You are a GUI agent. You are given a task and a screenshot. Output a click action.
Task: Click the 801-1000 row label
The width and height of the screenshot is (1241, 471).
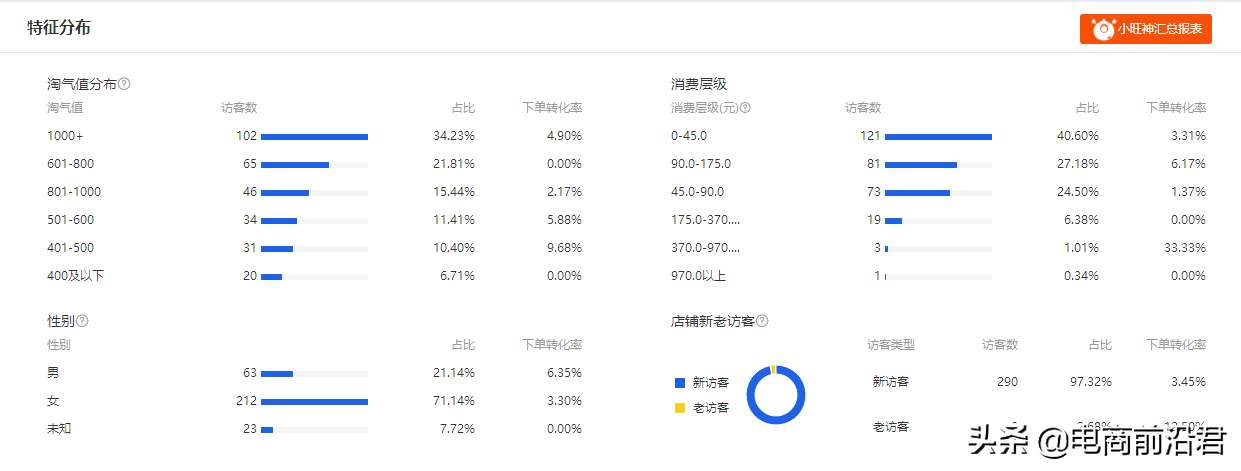tap(74, 192)
